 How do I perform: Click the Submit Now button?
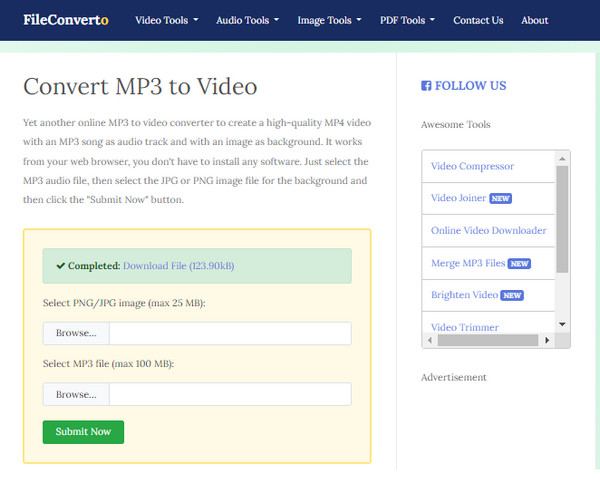click(83, 432)
